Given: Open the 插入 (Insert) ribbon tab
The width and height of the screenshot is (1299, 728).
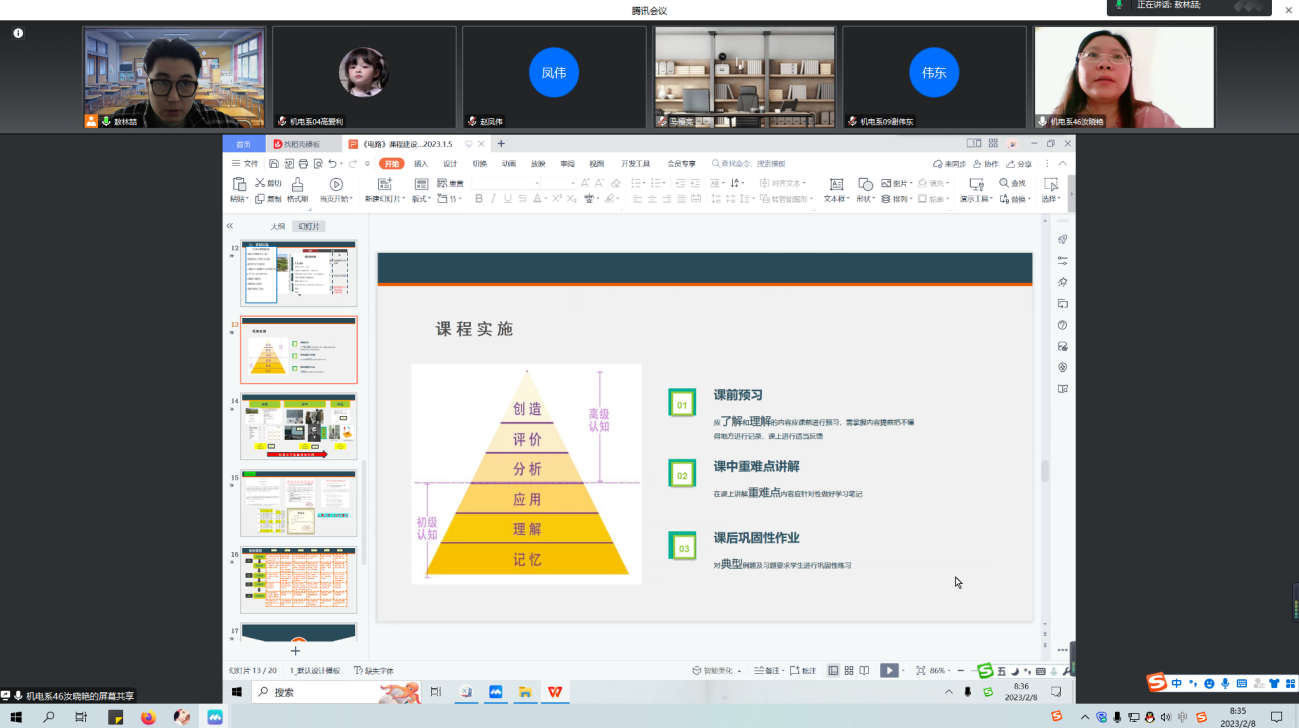Looking at the screenshot, I should click(x=421, y=164).
